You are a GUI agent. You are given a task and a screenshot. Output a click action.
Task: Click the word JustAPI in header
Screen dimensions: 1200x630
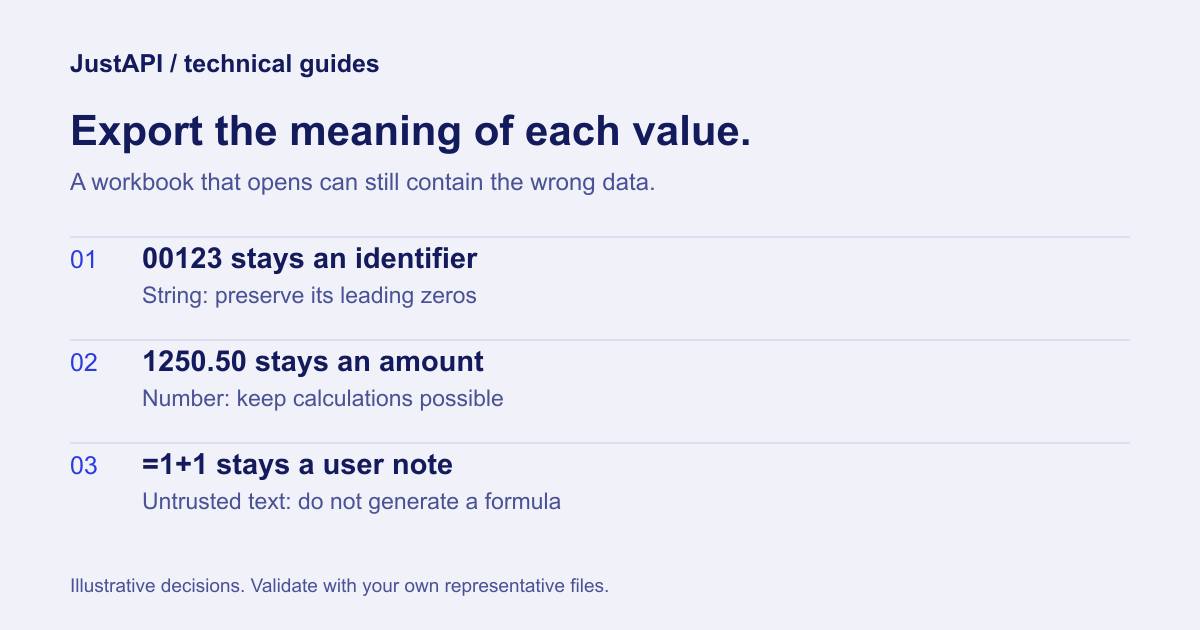115,64
